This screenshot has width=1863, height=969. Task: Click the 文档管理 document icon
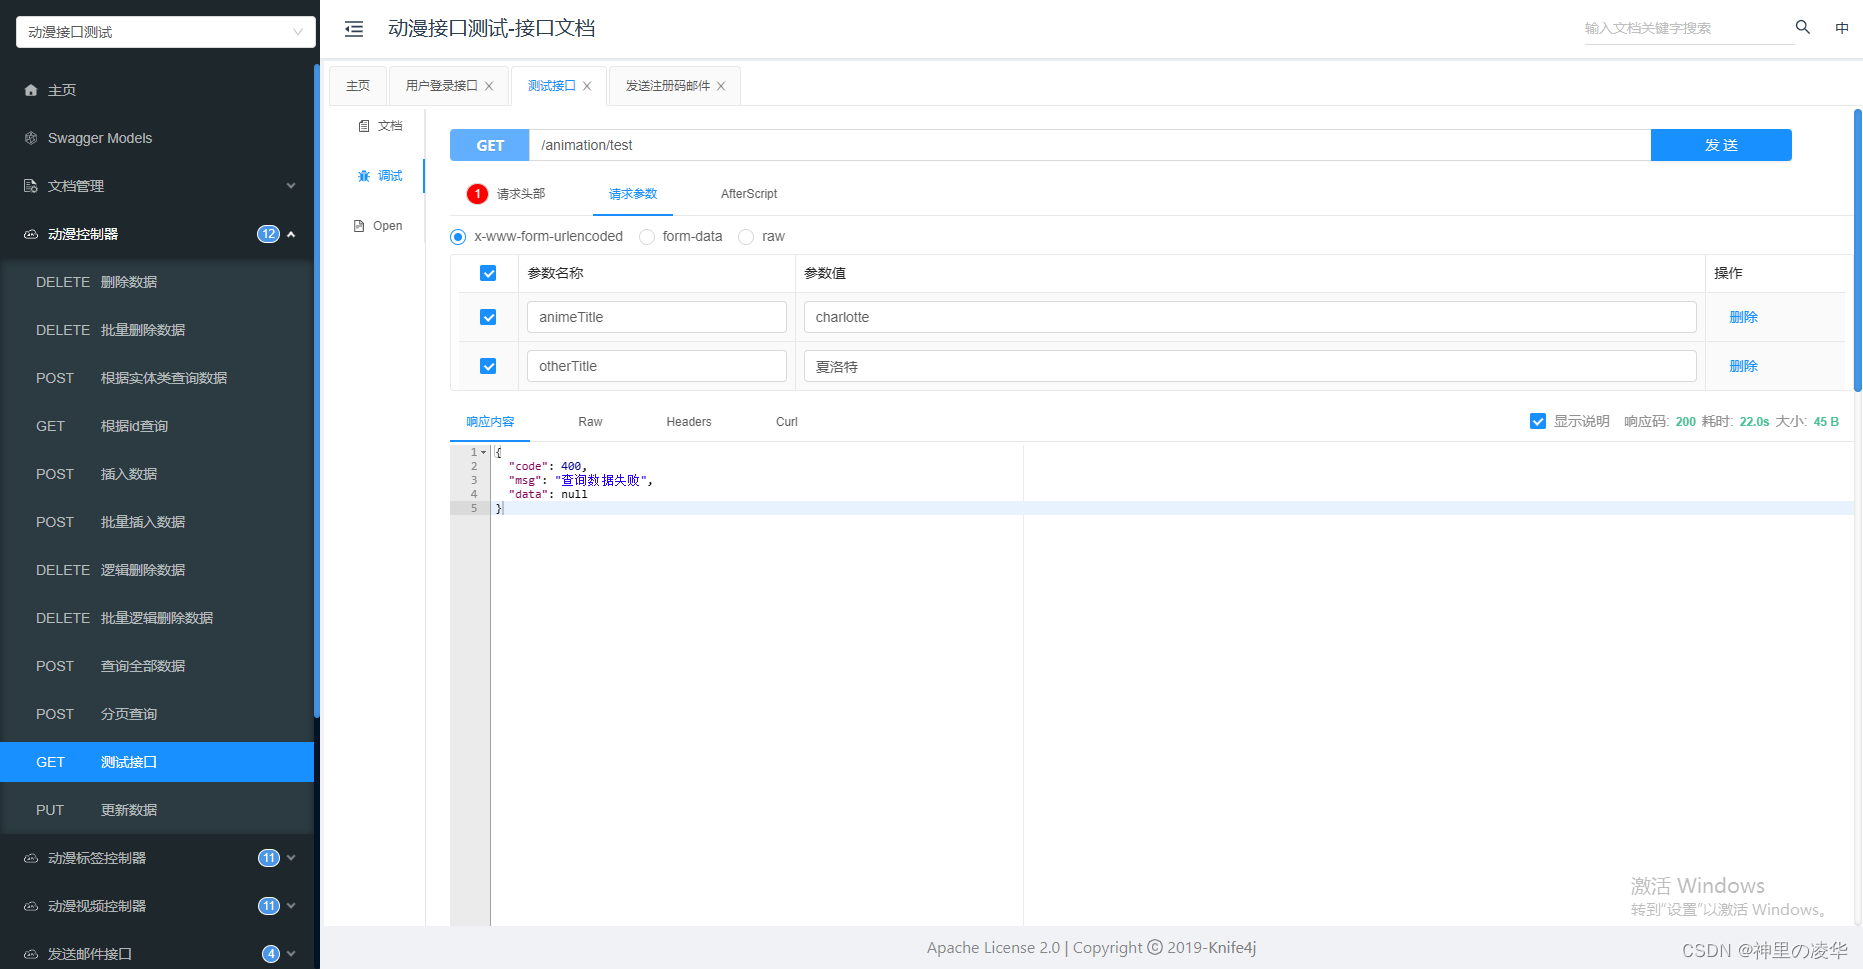(31, 186)
